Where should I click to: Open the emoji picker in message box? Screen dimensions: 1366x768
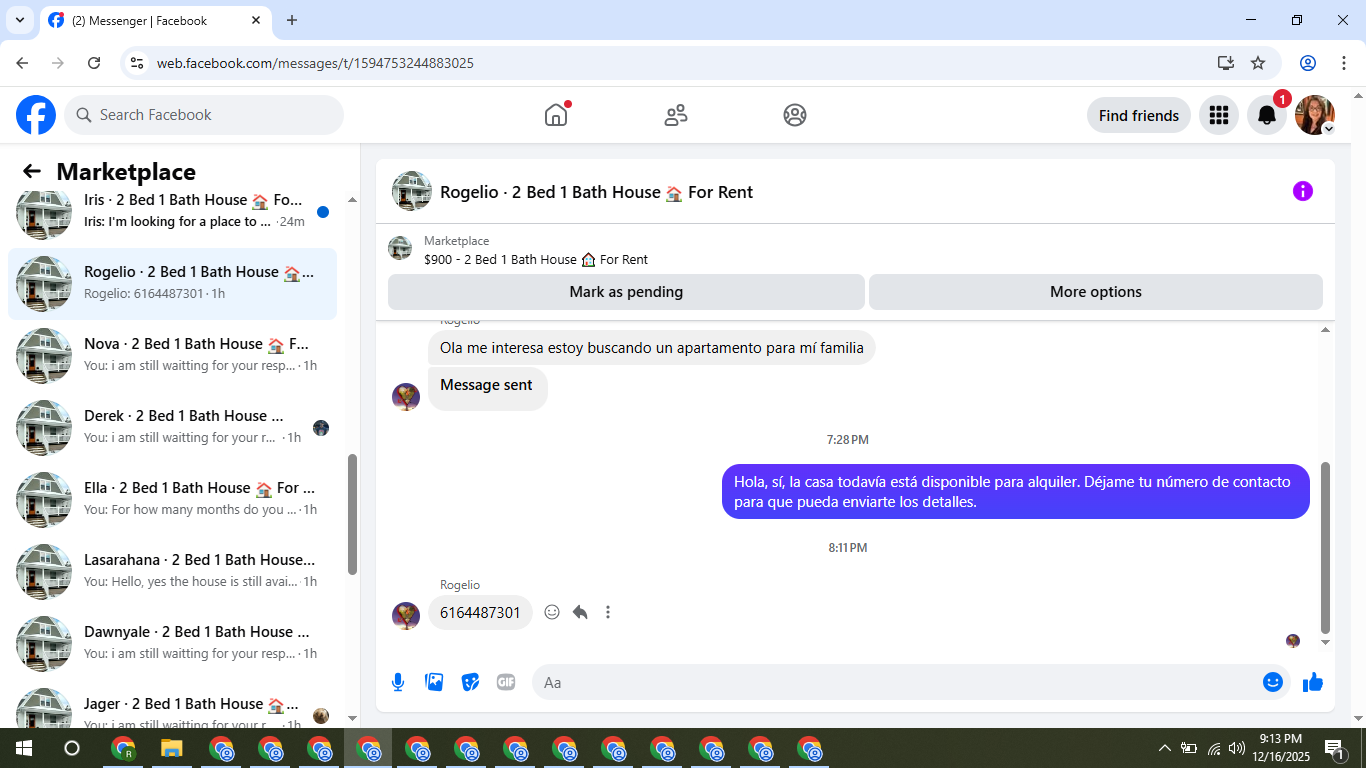pos(1273,682)
